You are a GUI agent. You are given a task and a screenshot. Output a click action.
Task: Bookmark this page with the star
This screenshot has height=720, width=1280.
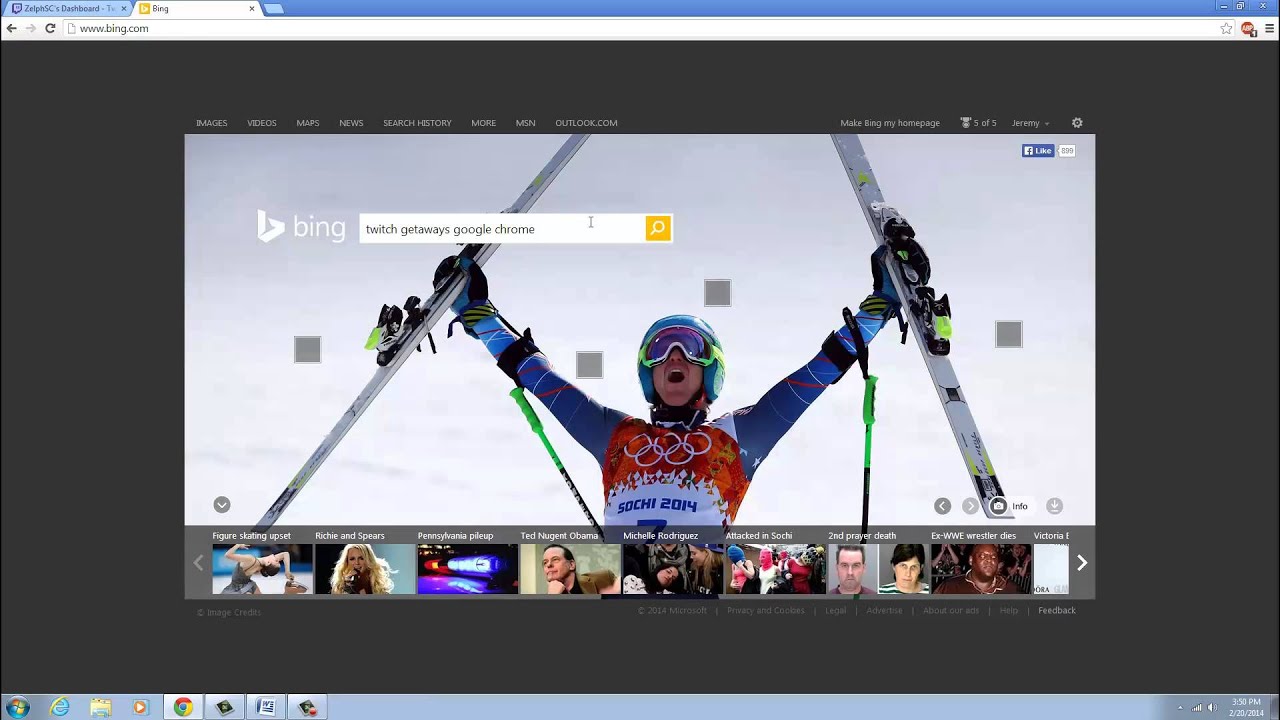point(1226,28)
